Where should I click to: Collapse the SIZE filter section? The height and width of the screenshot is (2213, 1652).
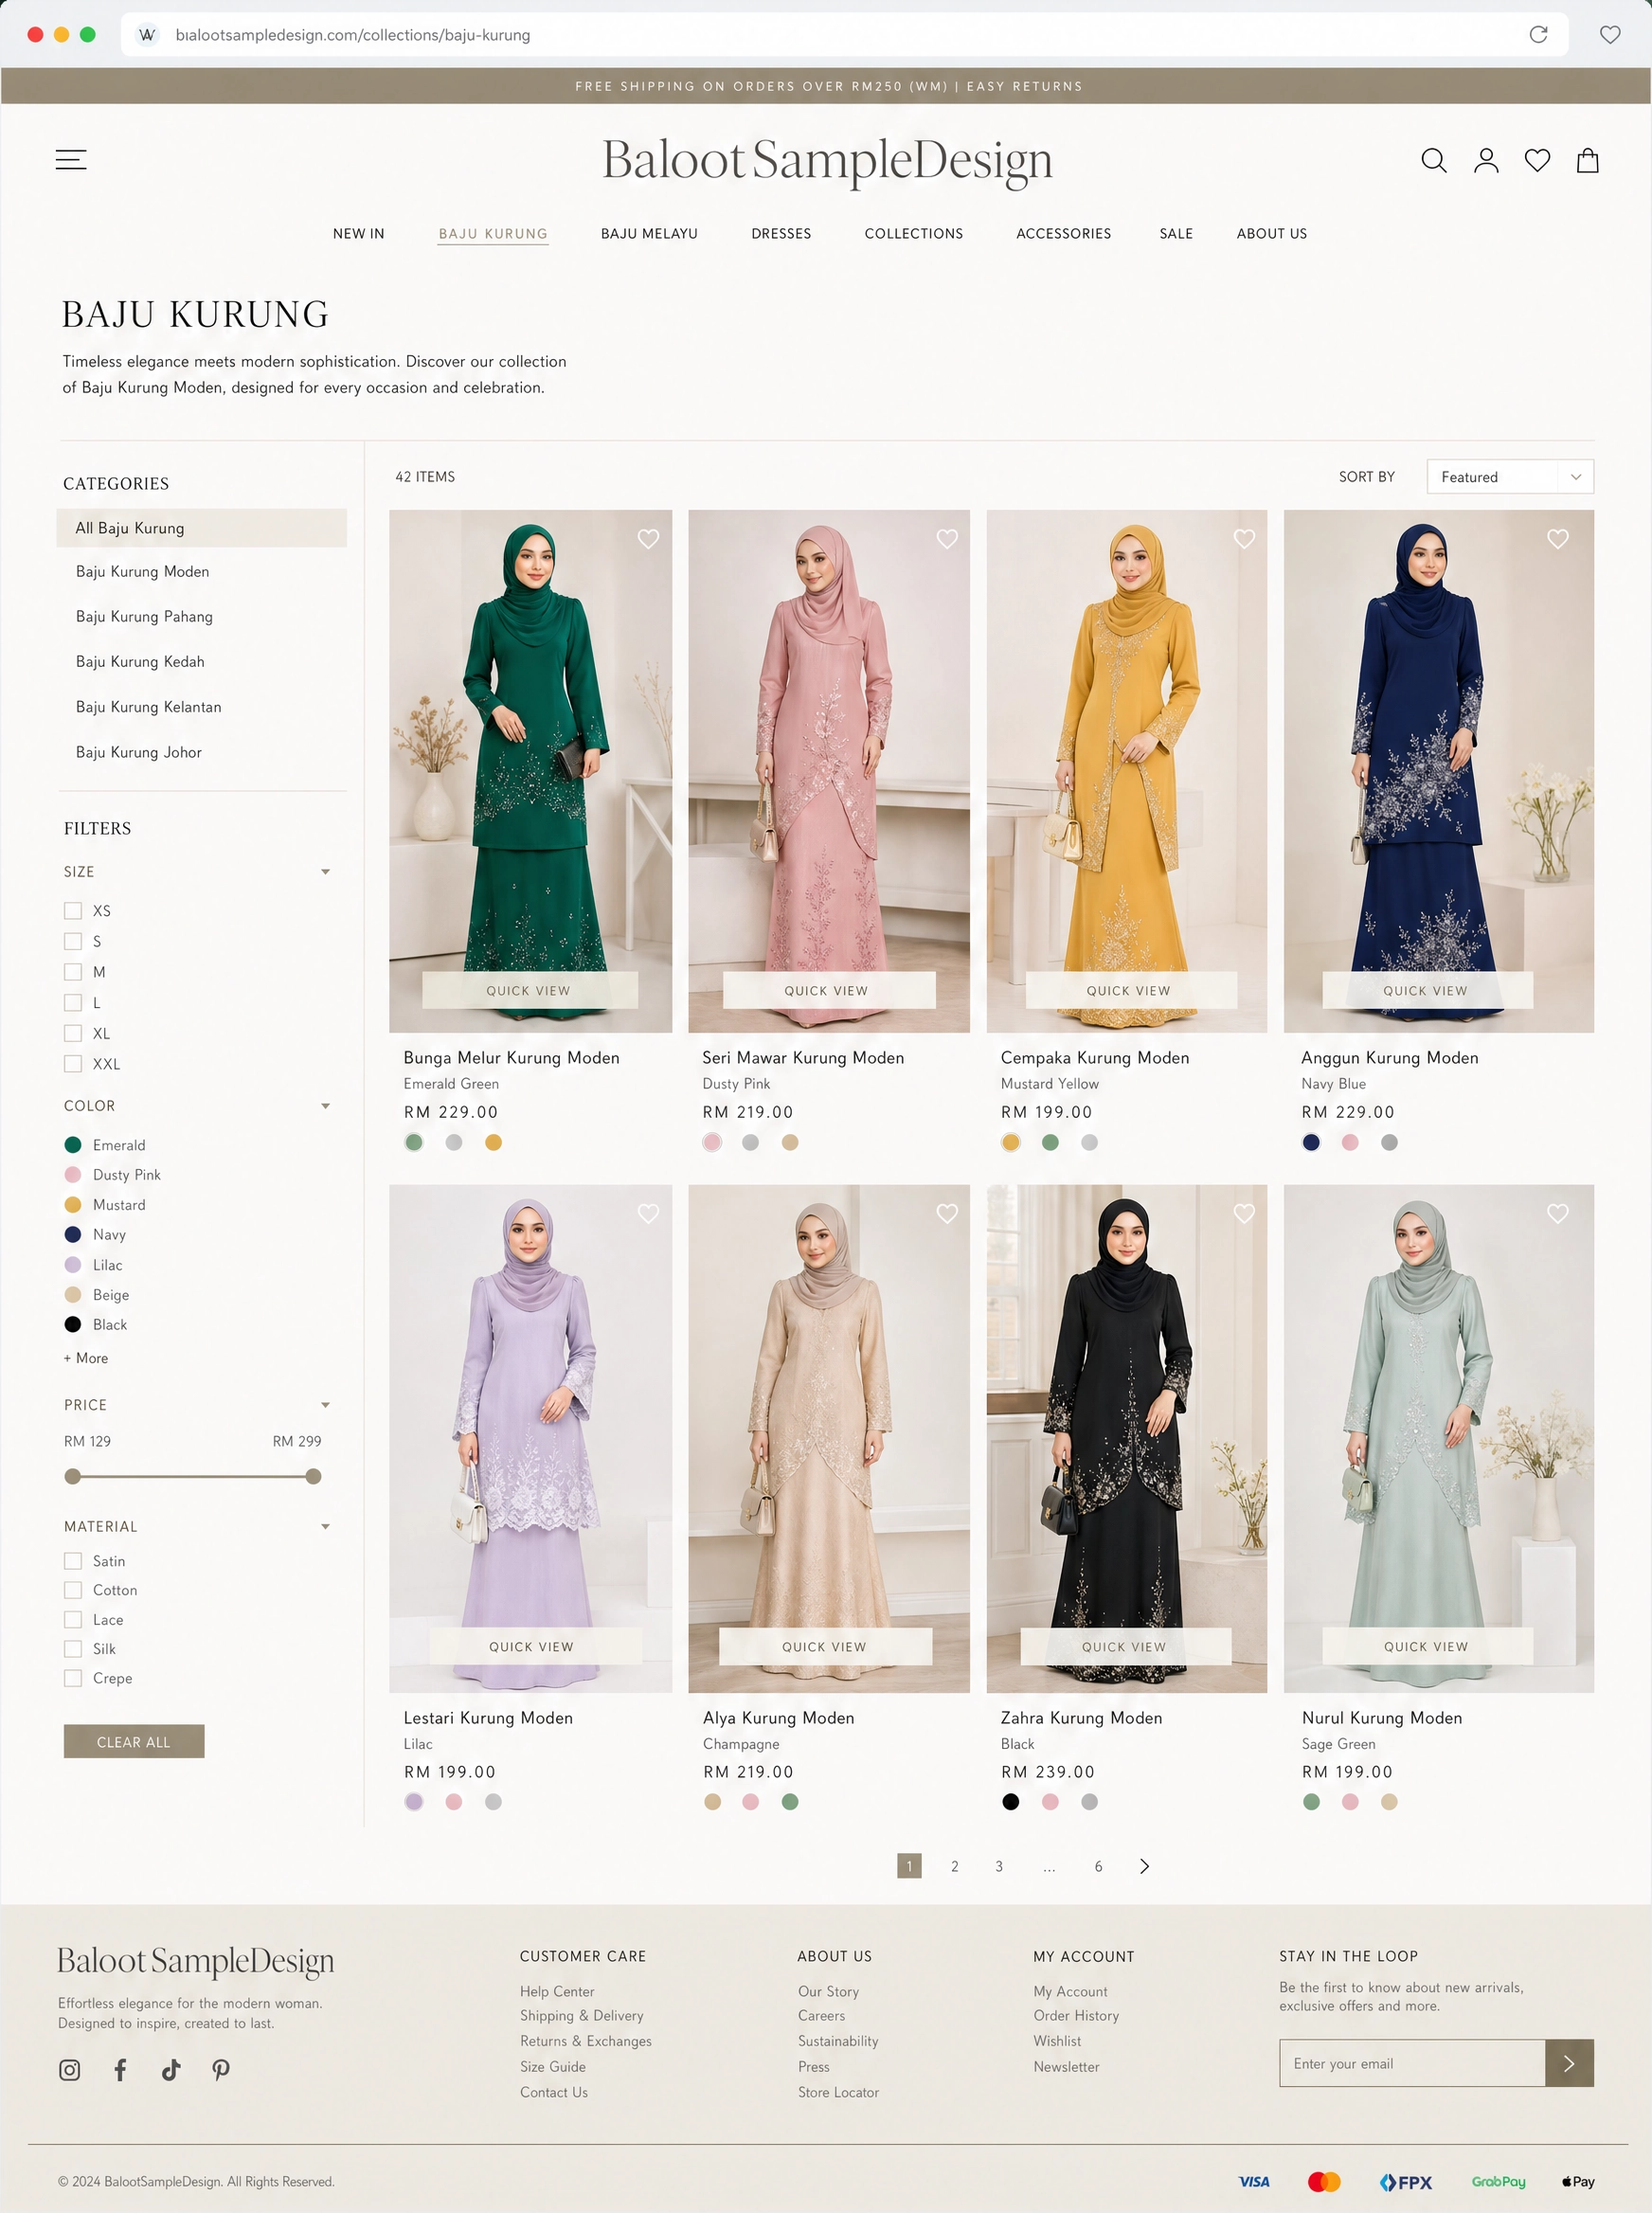point(325,872)
